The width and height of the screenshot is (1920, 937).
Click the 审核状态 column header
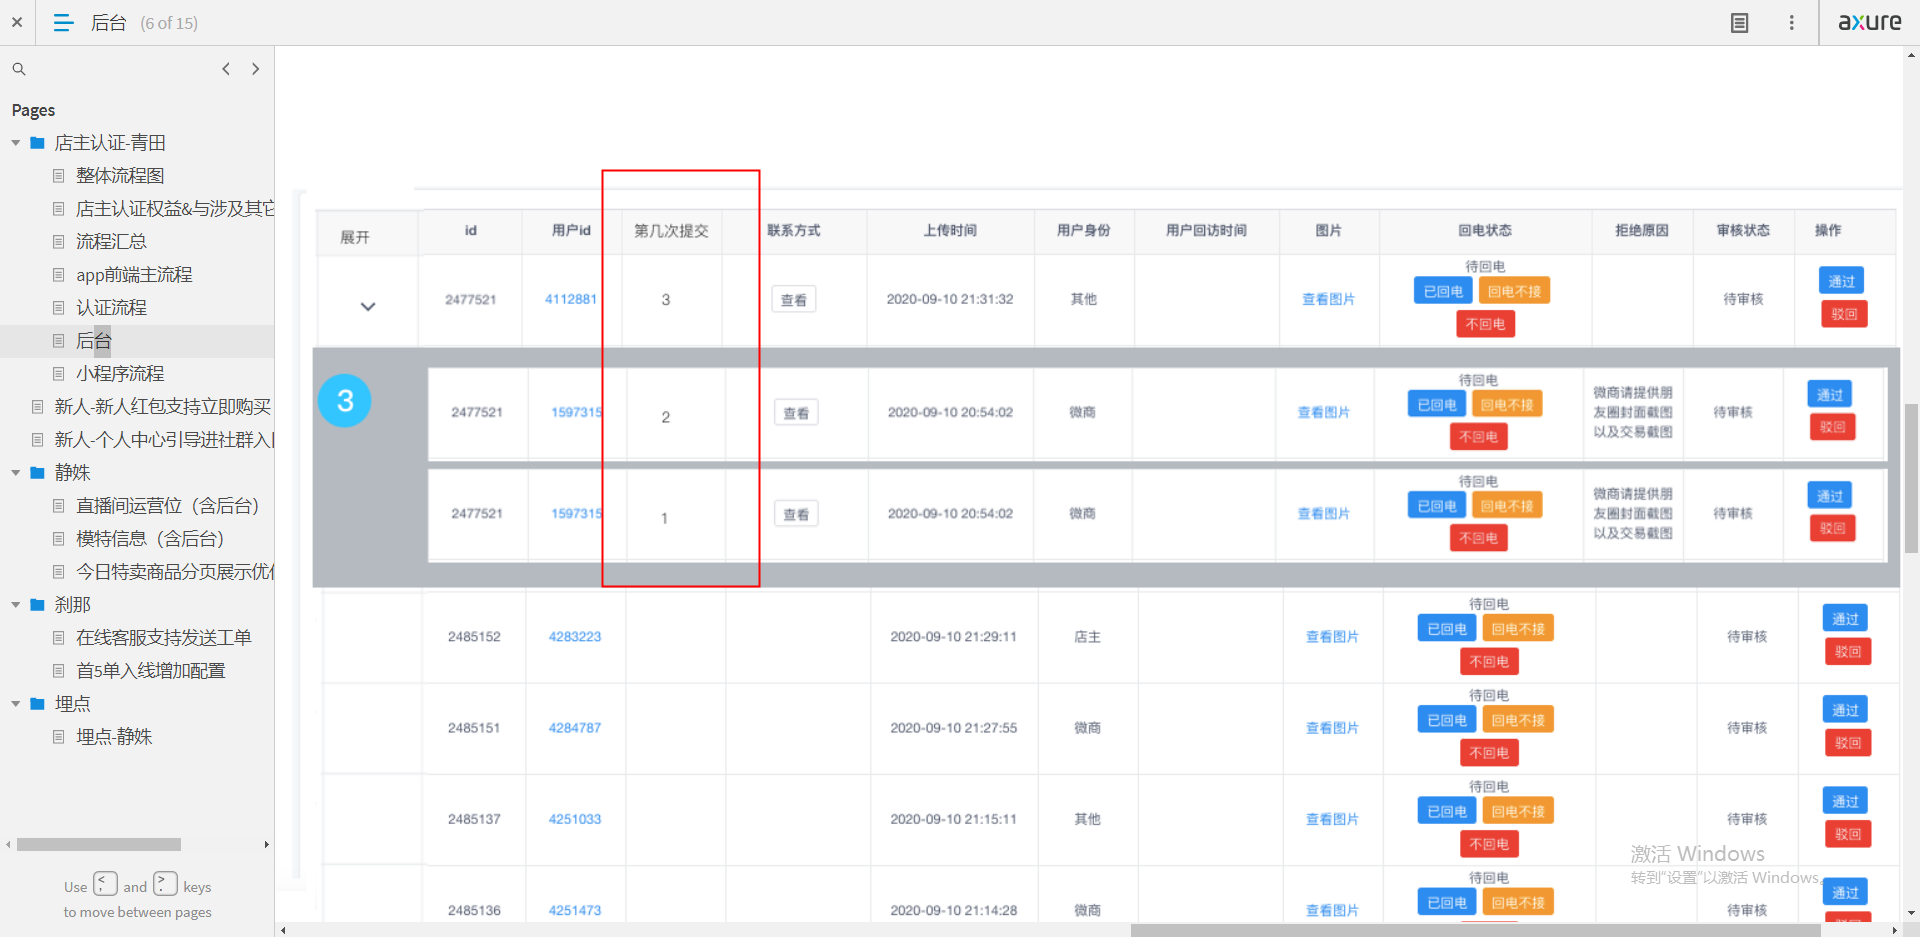(x=1743, y=231)
